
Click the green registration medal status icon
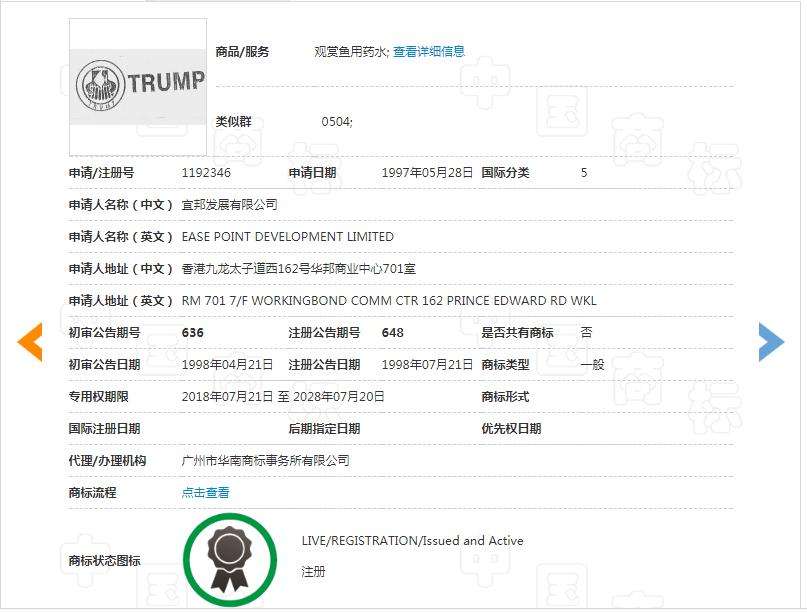click(230, 559)
